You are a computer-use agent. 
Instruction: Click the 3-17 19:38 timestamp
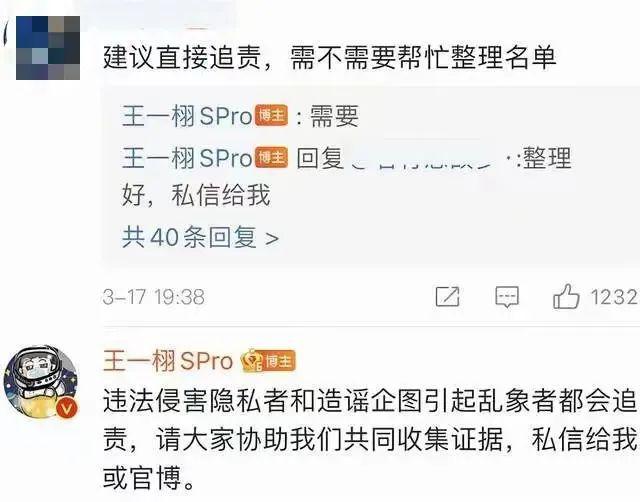[153, 297]
